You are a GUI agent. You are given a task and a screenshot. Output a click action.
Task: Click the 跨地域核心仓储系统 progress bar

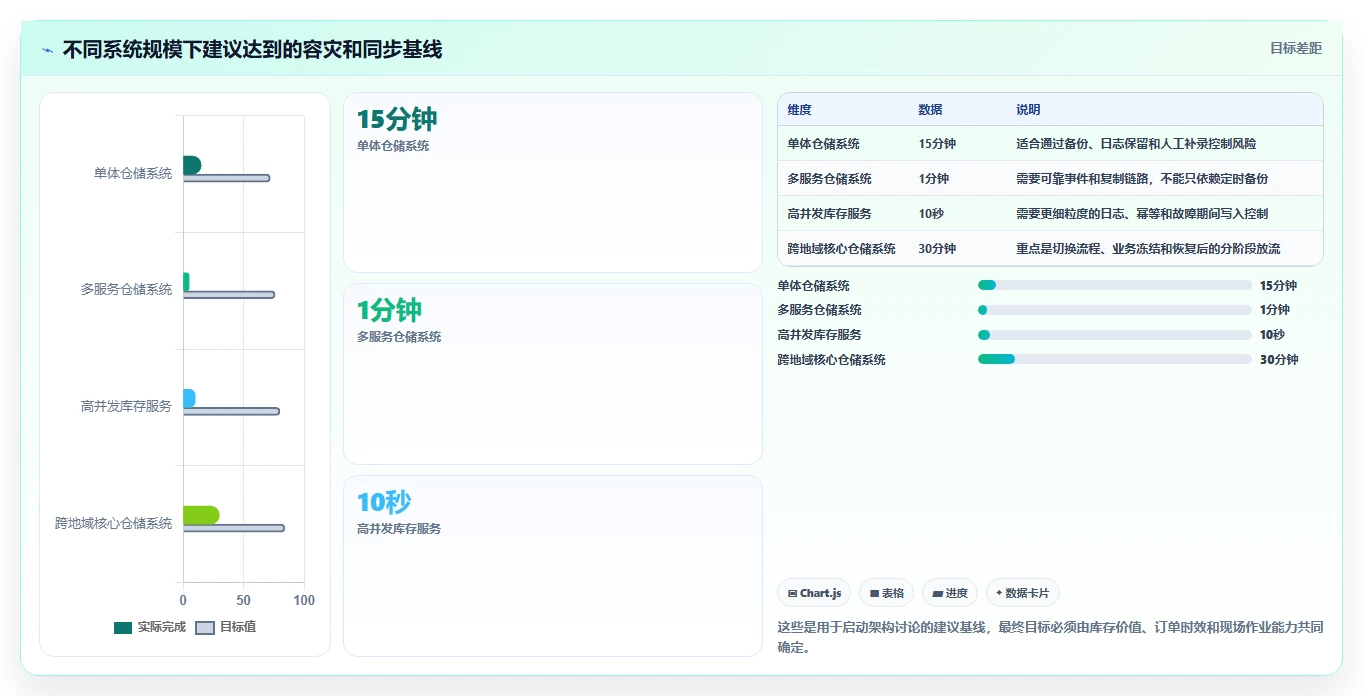pyautogui.click(x=1114, y=359)
